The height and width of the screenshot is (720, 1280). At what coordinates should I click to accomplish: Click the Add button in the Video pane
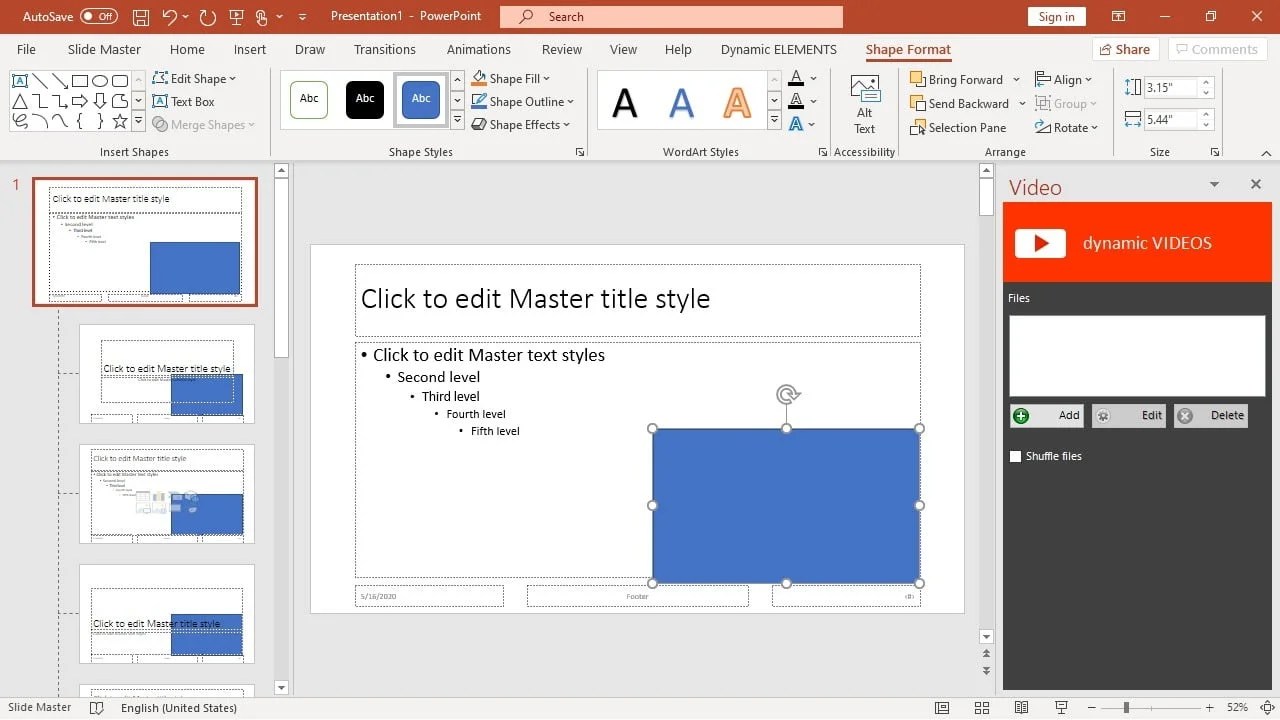point(1046,415)
